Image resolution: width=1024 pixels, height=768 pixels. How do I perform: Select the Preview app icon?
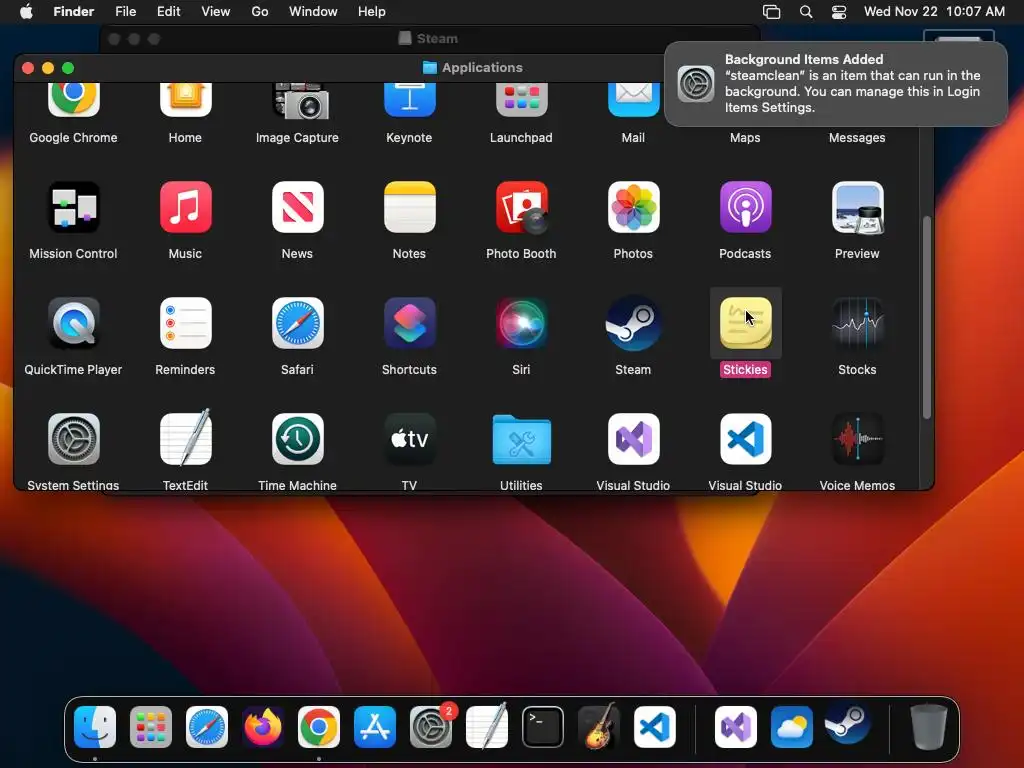857,207
